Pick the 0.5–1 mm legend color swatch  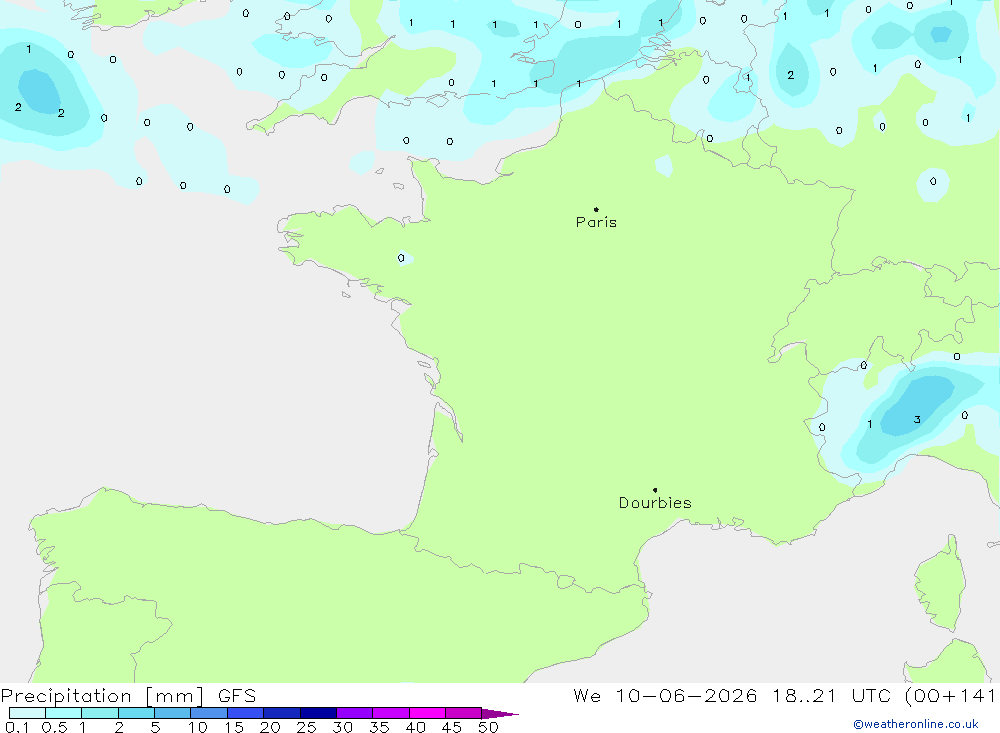[64, 713]
